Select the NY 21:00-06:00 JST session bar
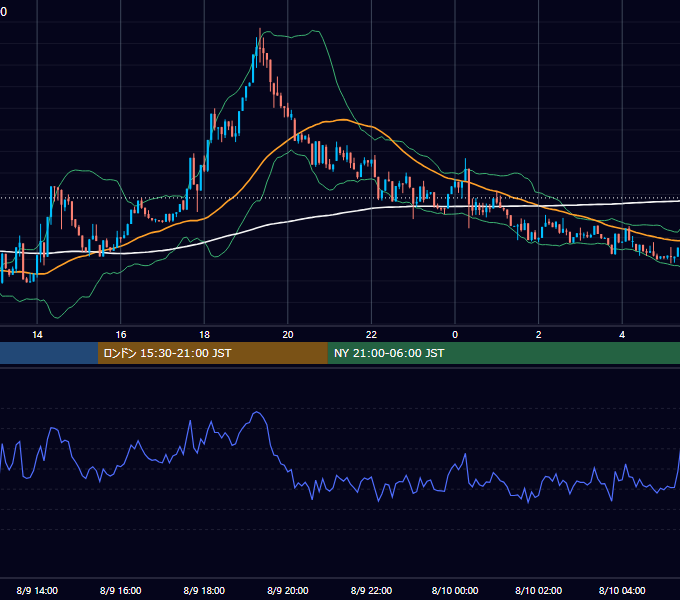Screen dimensions: 680x600 point(503,353)
